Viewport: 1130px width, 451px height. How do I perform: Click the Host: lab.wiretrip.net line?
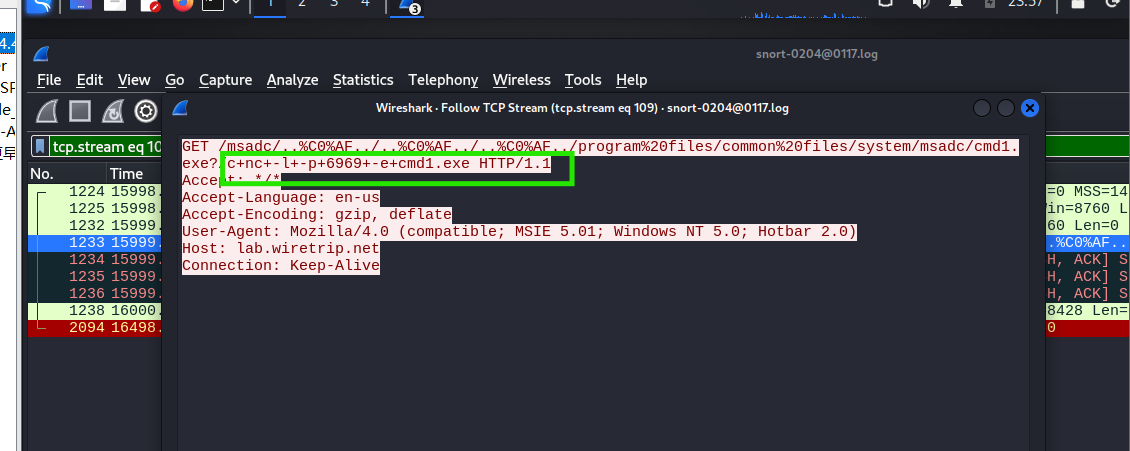tap(281, 249)
